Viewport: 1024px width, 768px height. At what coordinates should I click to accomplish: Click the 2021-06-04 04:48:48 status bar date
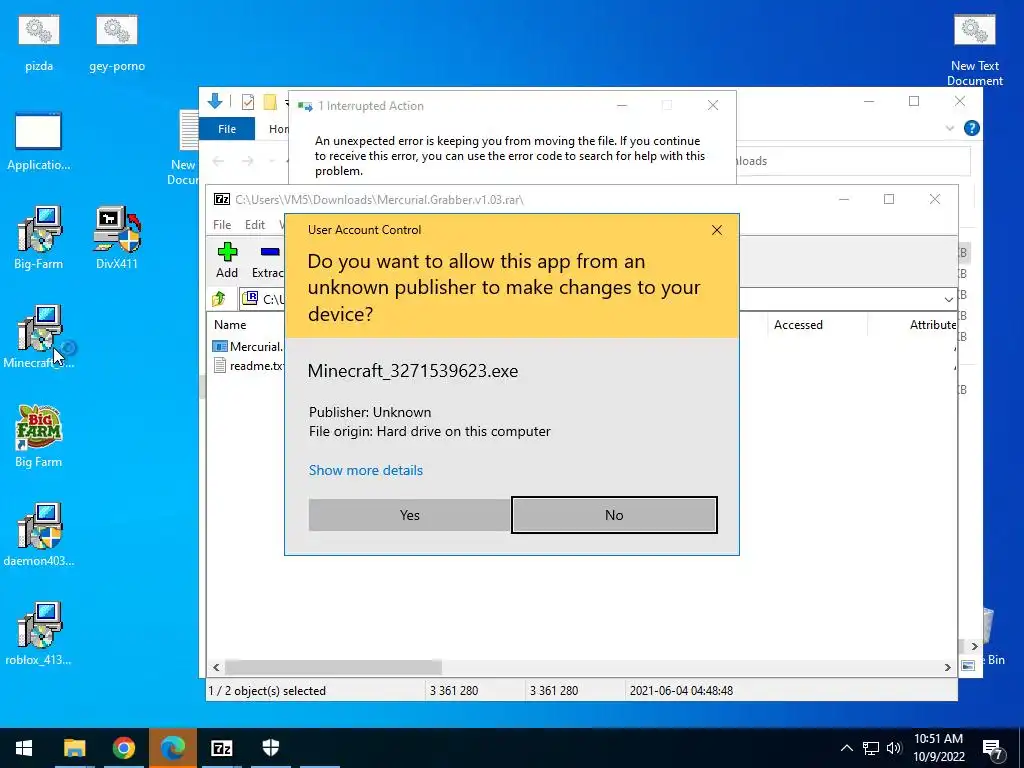[681, 690]
